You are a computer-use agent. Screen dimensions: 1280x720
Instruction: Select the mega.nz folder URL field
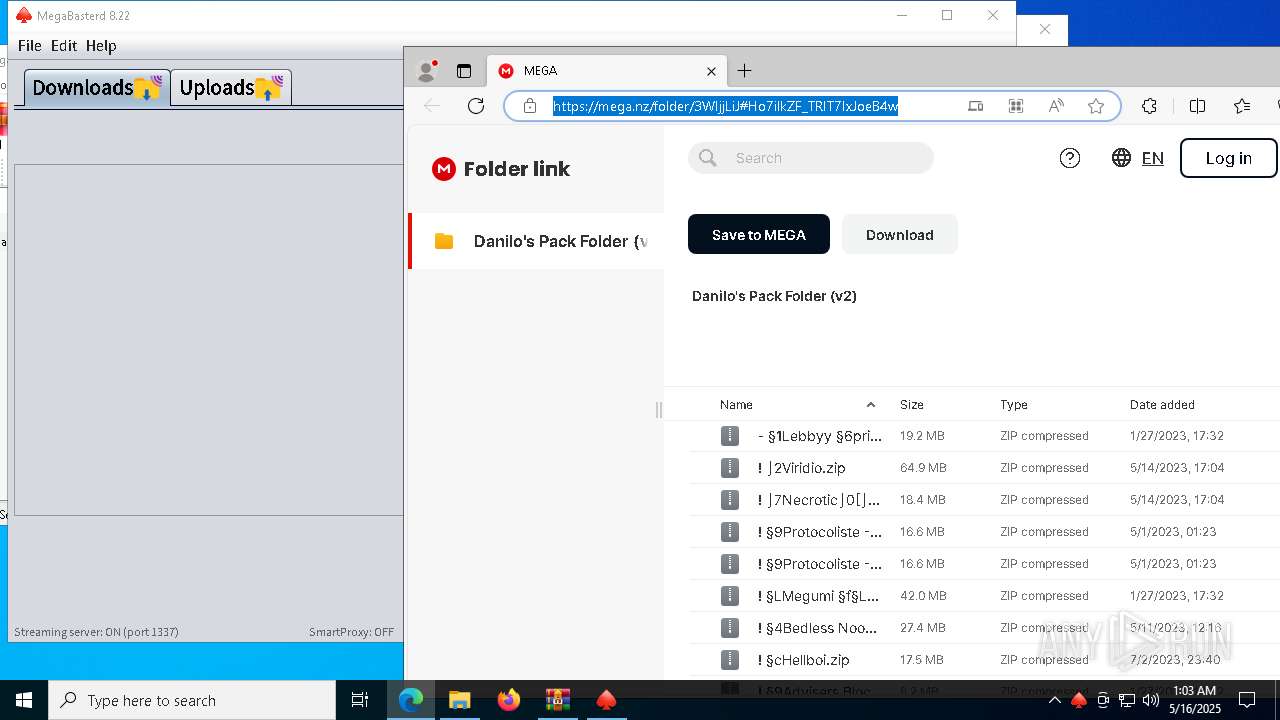(726, 106)
